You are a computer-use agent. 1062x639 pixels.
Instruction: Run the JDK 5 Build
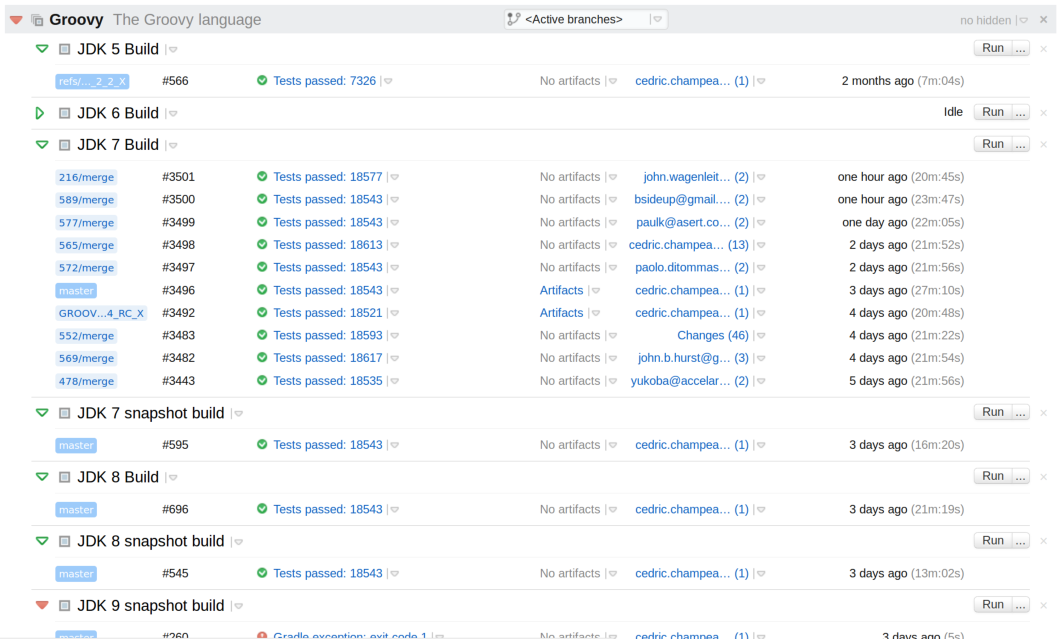click(x=993, y=48)
